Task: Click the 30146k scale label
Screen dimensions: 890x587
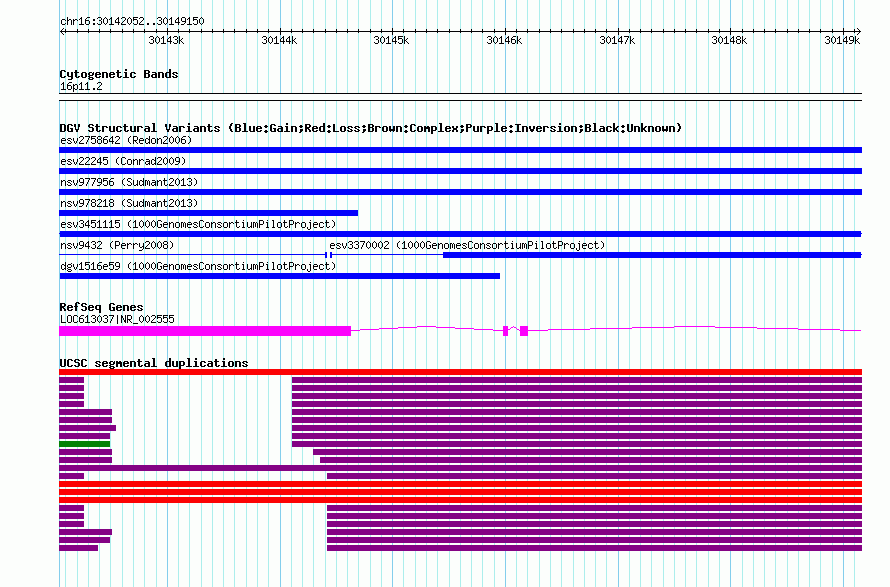Action: 504,40
